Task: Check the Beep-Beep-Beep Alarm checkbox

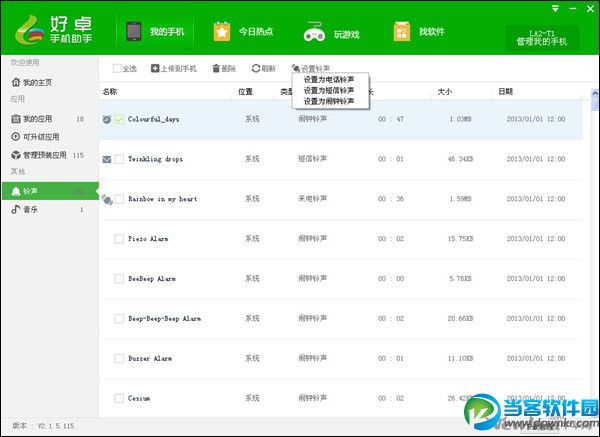Action: (x=119, y=318)
